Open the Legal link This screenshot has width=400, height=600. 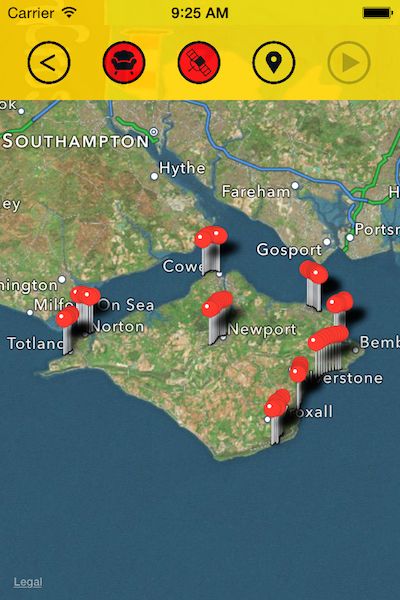28,582
